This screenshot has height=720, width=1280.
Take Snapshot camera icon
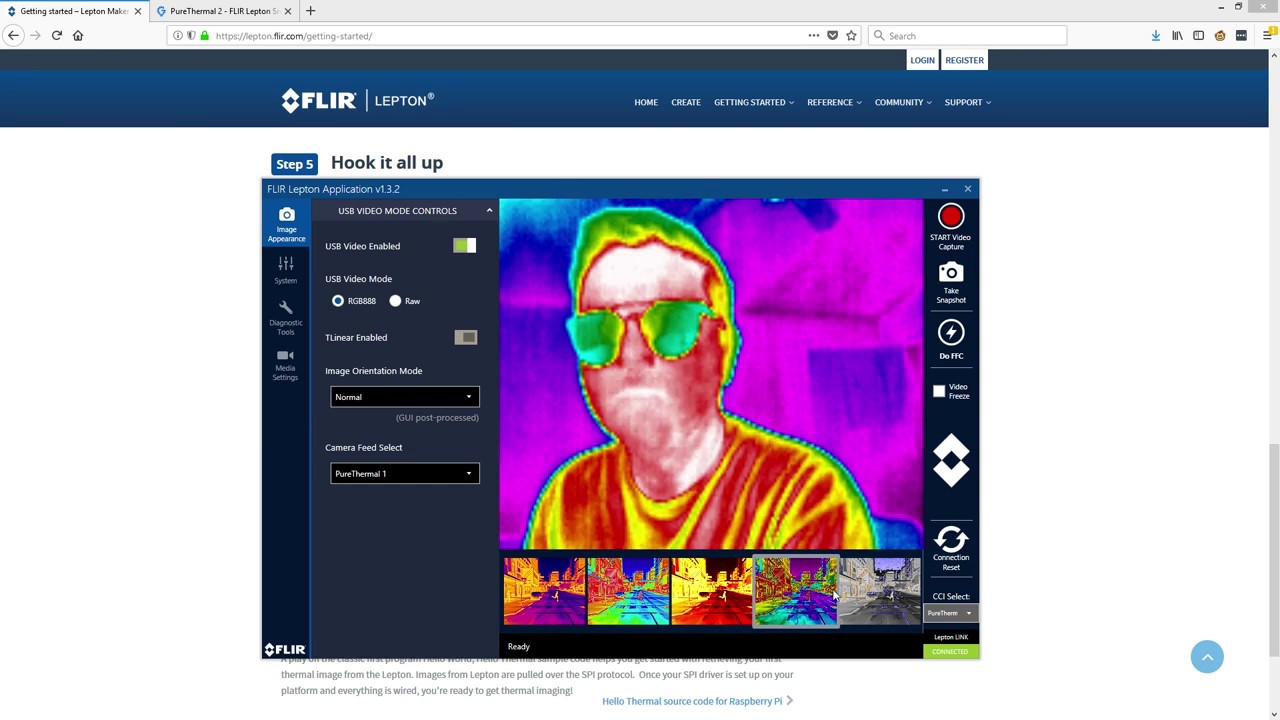(x=951, y=272)
